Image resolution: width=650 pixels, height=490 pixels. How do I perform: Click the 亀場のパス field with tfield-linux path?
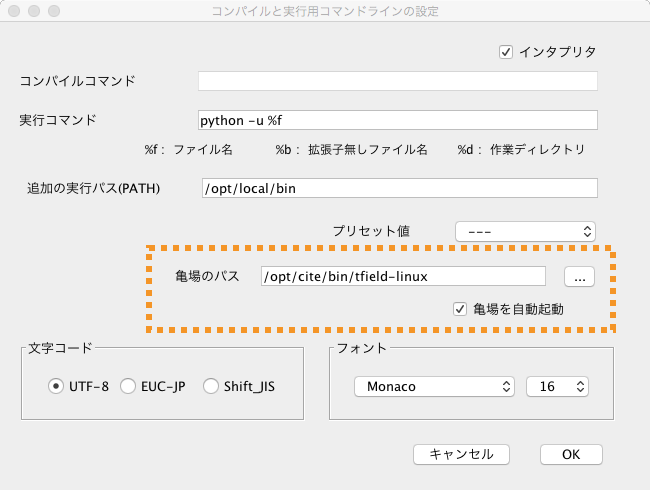click(x=402, y=276)
